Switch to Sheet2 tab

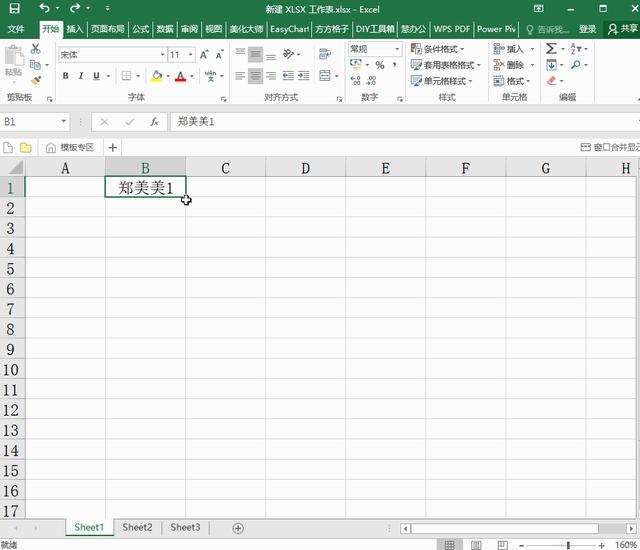pos(137,527)
